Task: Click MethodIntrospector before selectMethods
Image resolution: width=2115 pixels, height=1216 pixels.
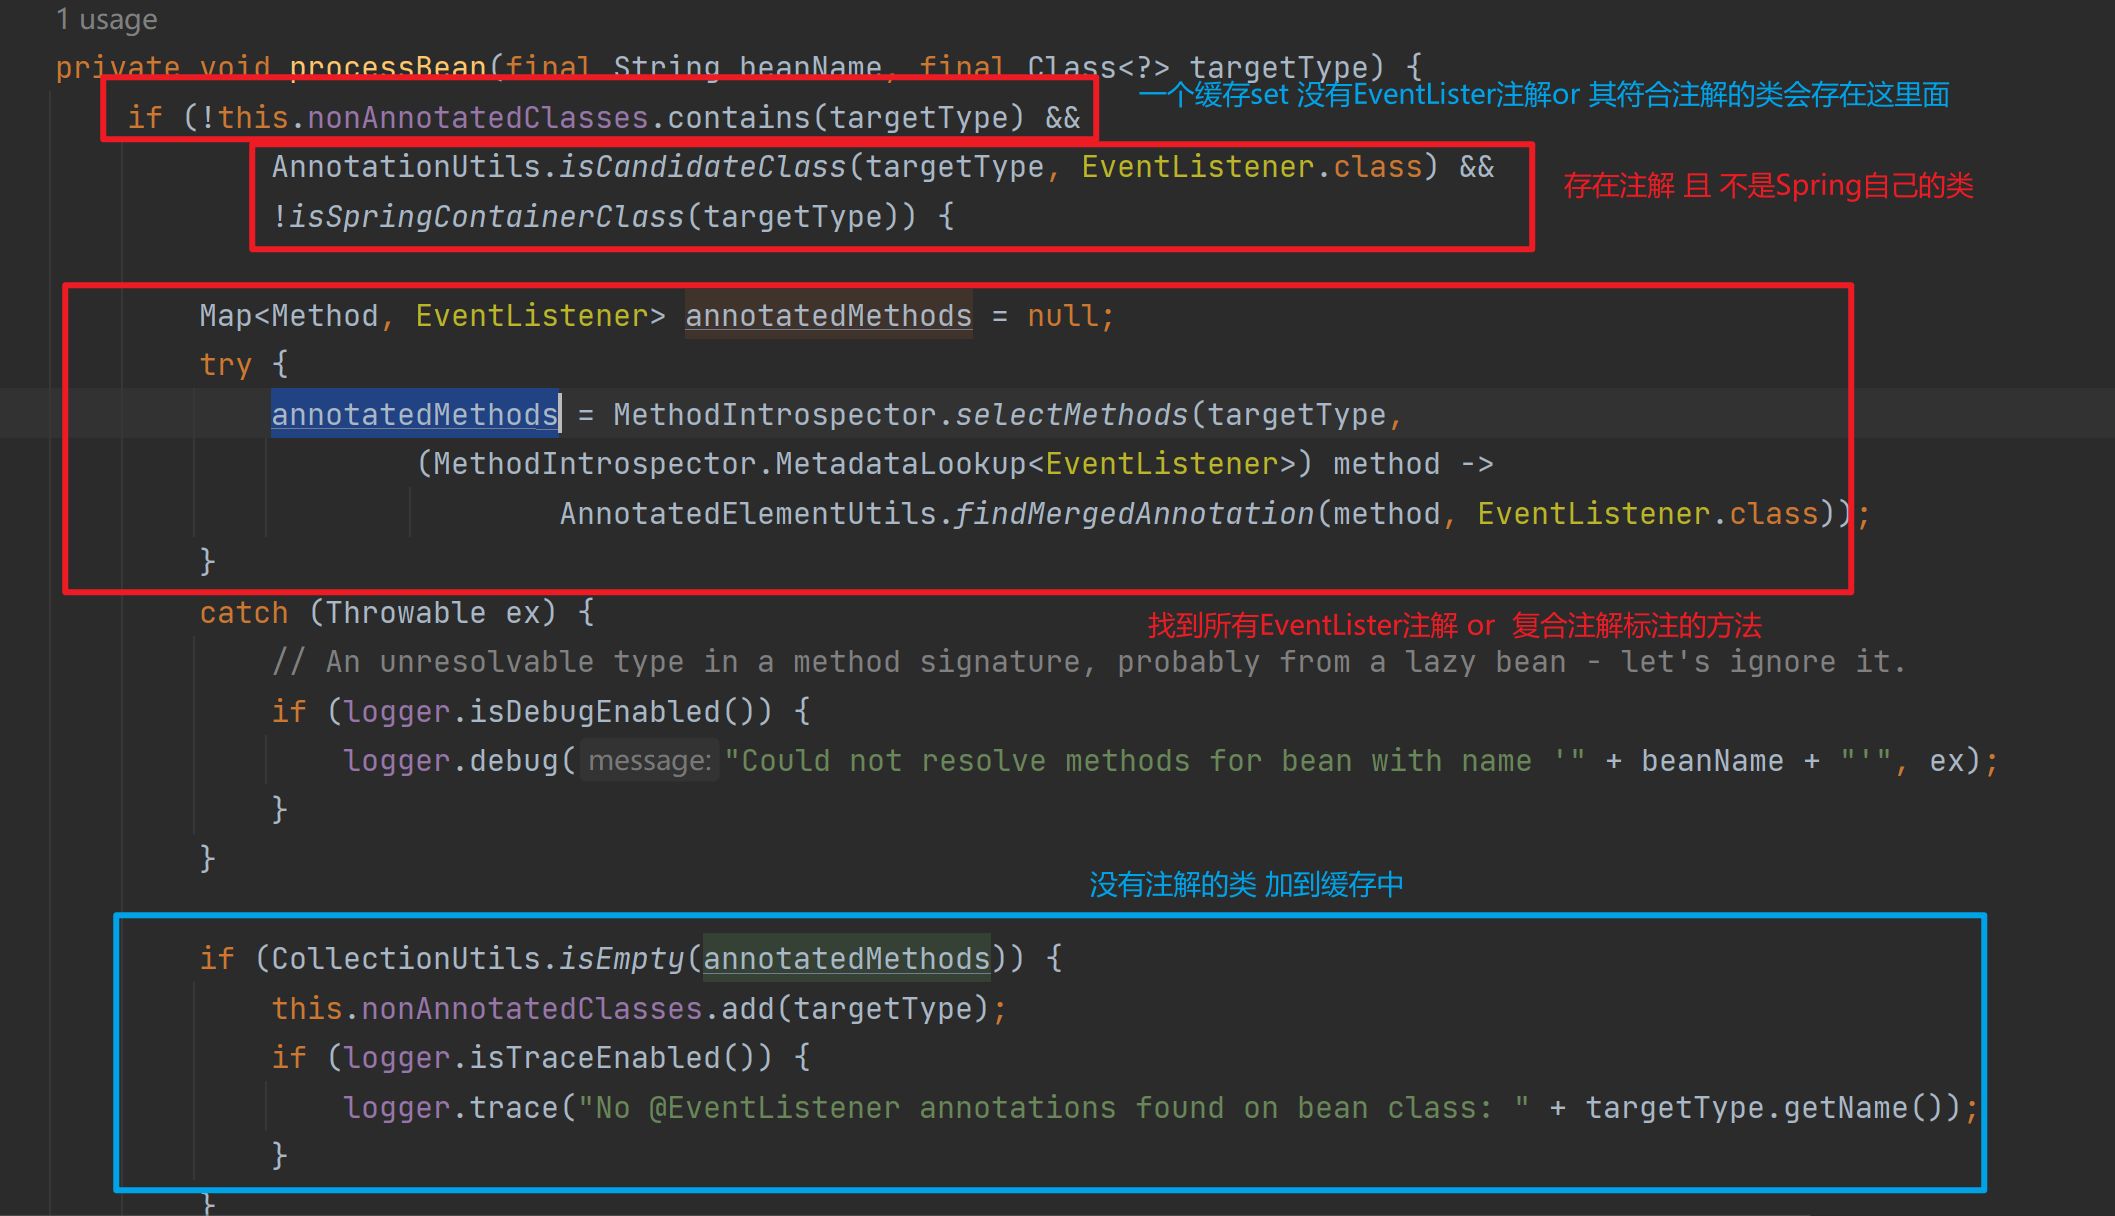Action: tap(774, 414)
